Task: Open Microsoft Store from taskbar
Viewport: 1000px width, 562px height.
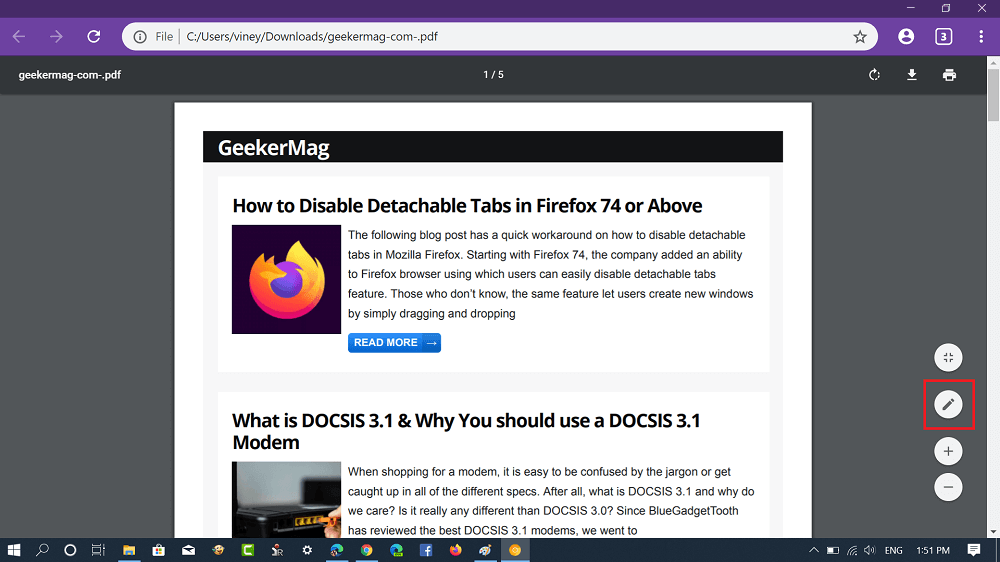Action: tap(159, 550)
